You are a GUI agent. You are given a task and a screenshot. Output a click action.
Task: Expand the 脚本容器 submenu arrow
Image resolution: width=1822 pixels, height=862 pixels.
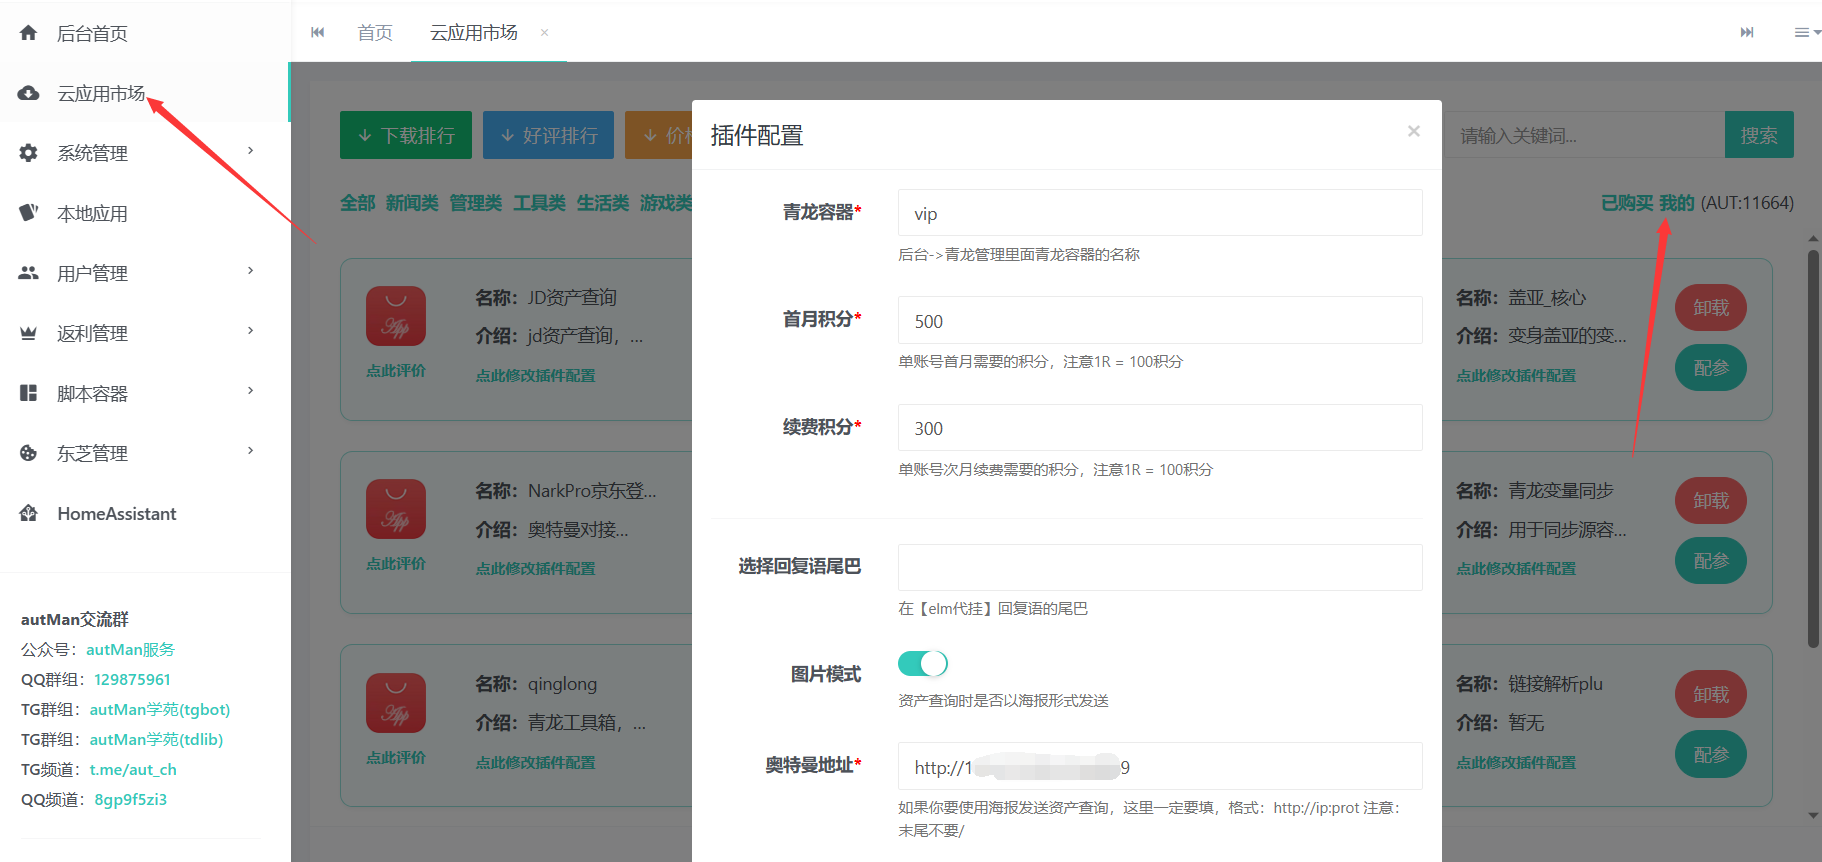[x=251, y=391]
